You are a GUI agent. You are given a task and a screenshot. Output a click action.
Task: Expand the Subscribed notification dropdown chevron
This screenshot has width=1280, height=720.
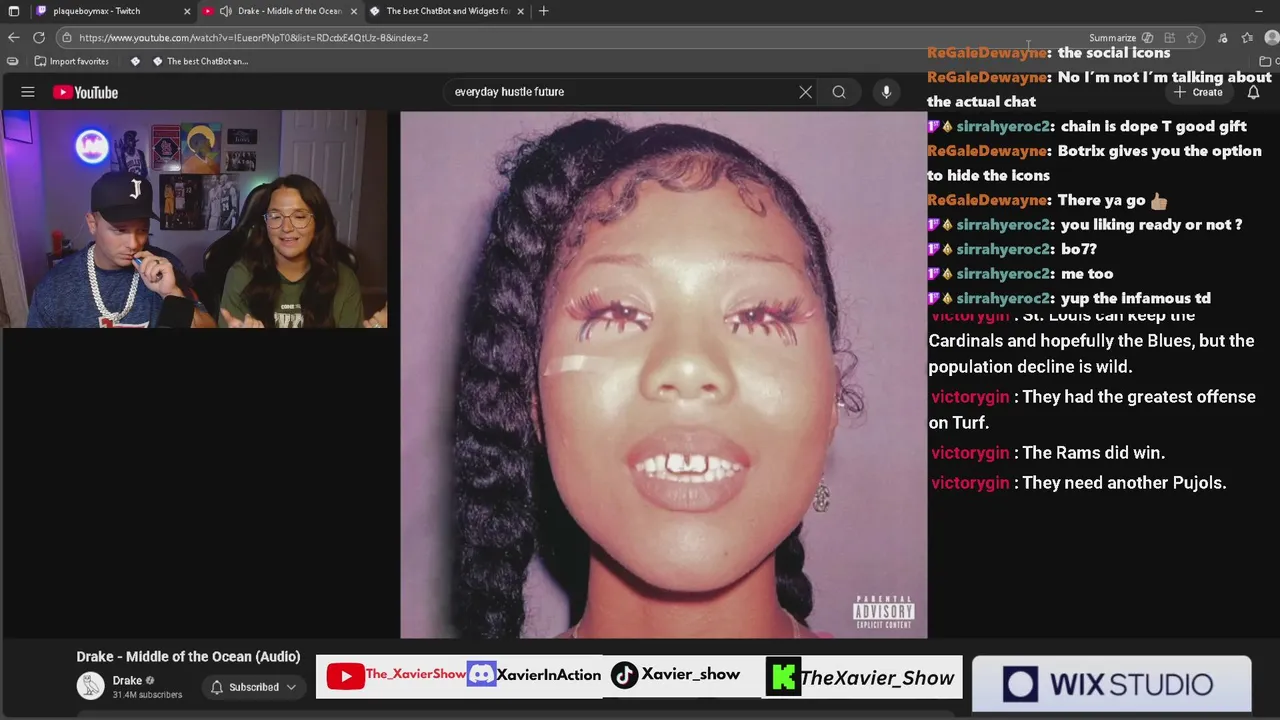(x=291, y=687)
